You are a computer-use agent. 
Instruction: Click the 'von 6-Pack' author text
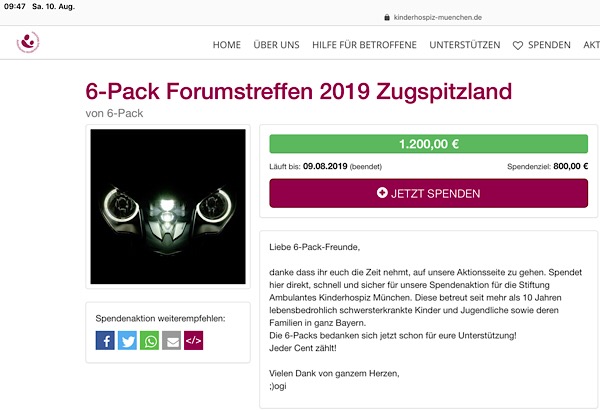(114, 113)
